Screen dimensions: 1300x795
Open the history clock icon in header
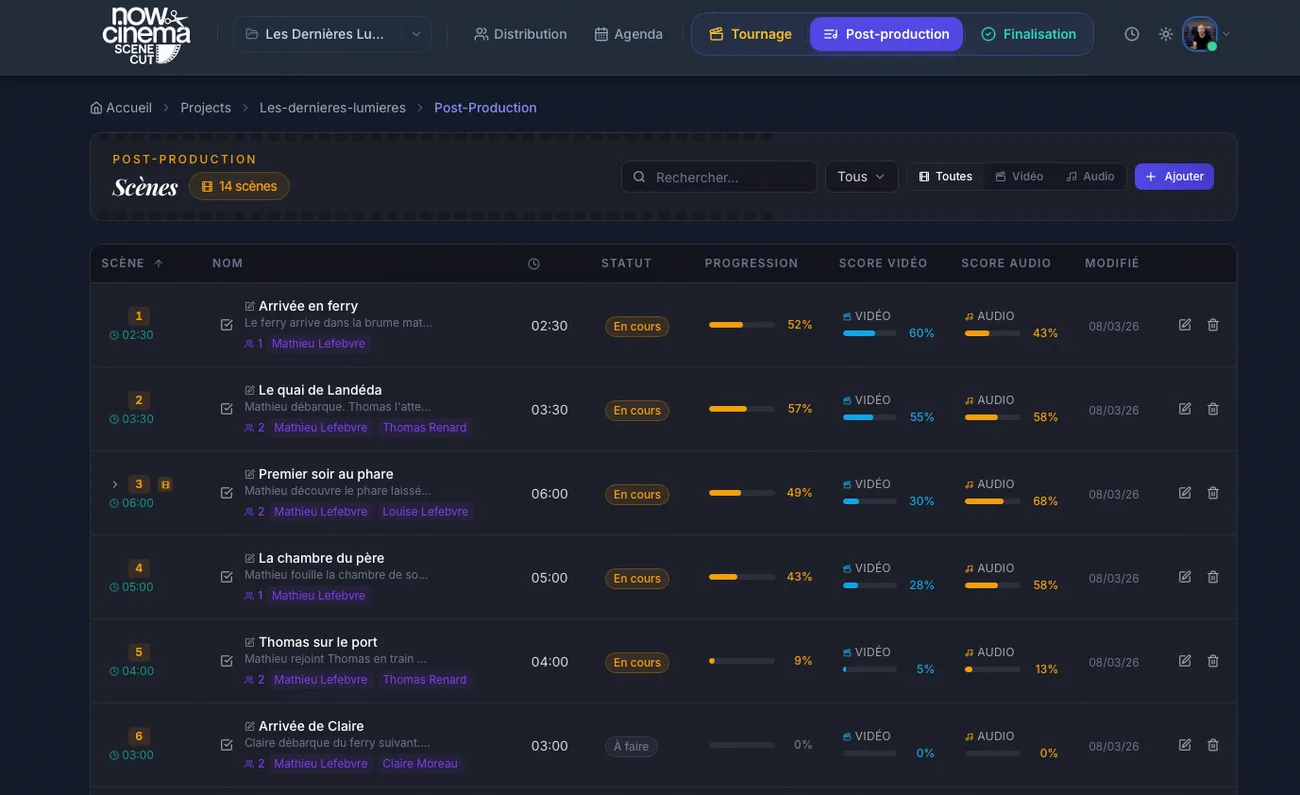(1132, 34)
